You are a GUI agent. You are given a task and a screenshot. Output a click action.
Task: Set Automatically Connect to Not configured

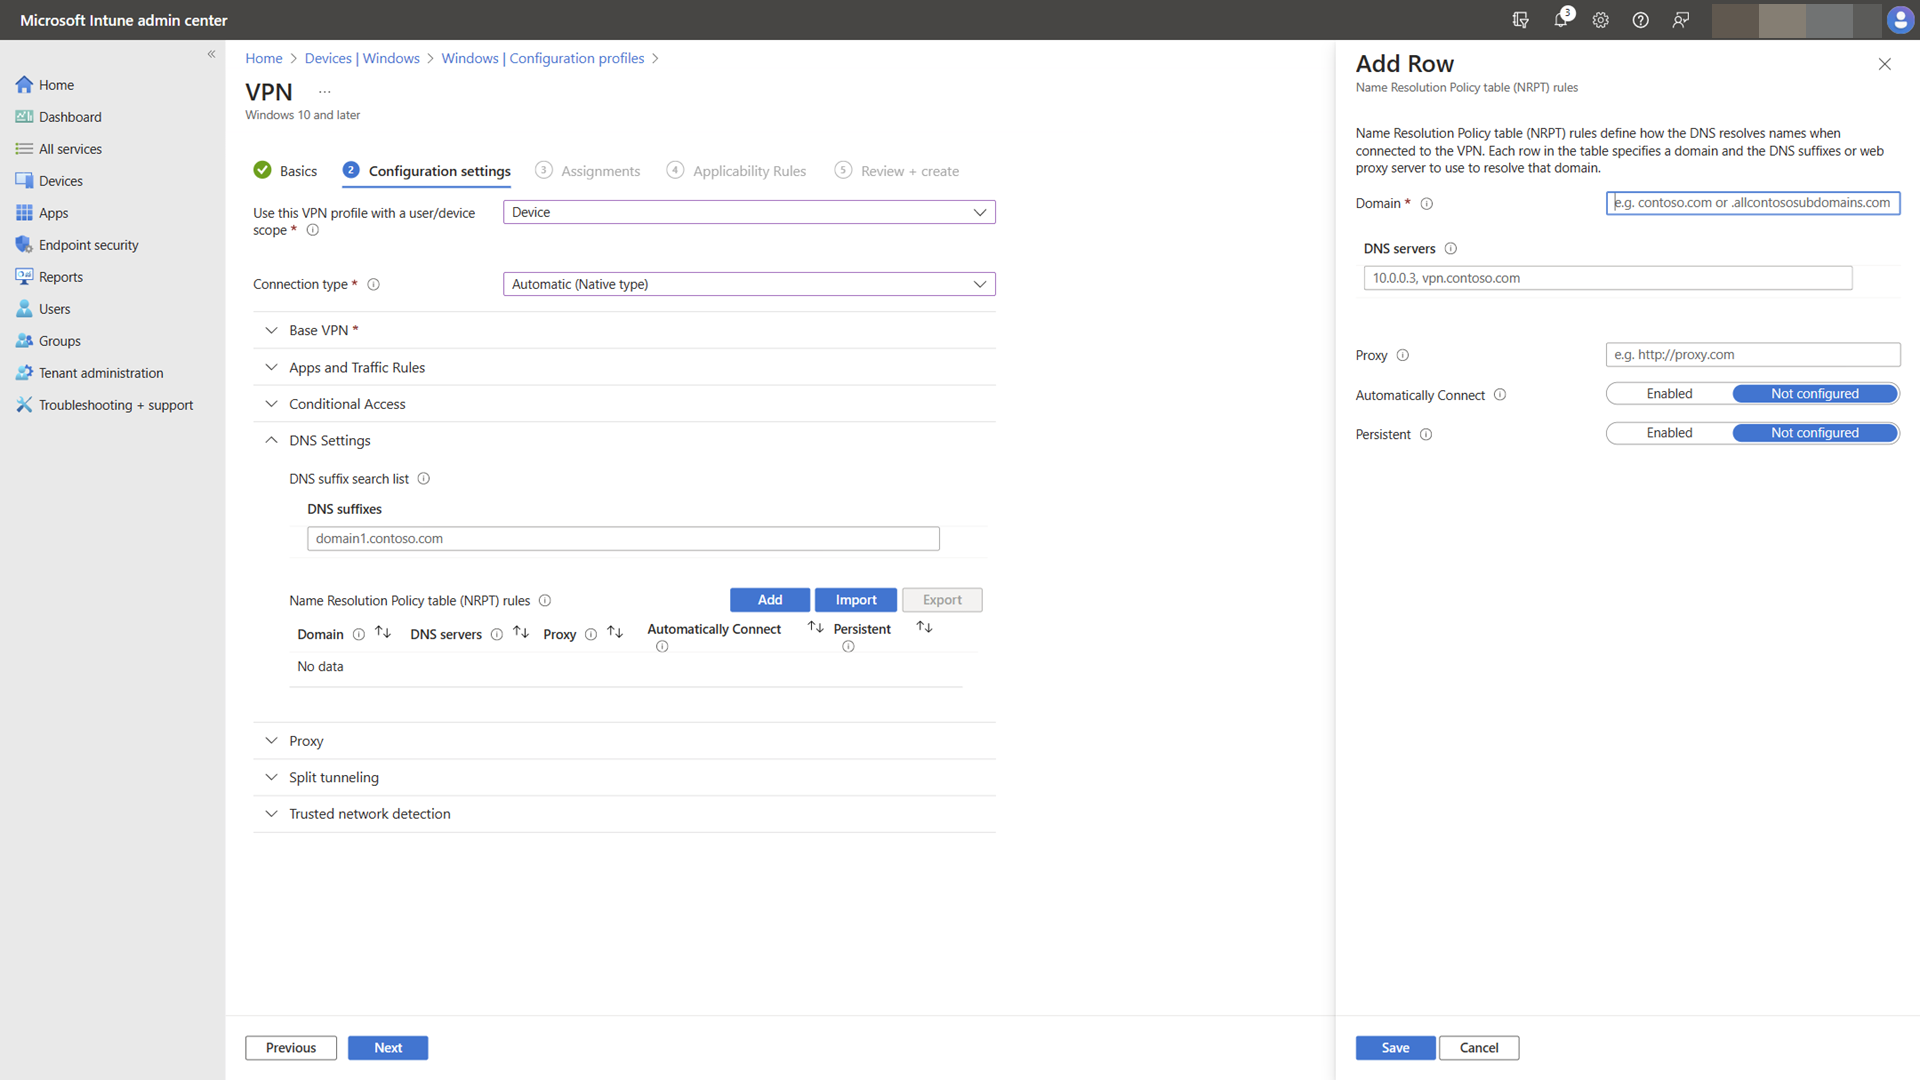click(1814, 394)
